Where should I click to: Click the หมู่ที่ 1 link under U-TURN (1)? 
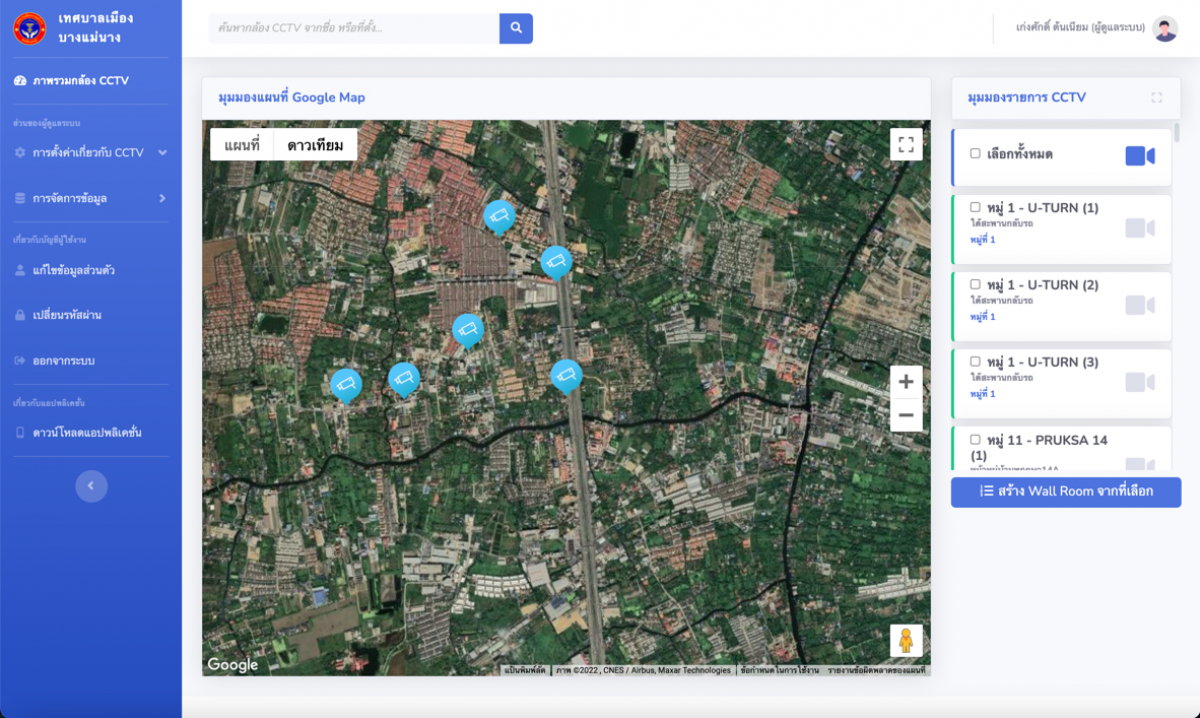(x=983, y=240)
